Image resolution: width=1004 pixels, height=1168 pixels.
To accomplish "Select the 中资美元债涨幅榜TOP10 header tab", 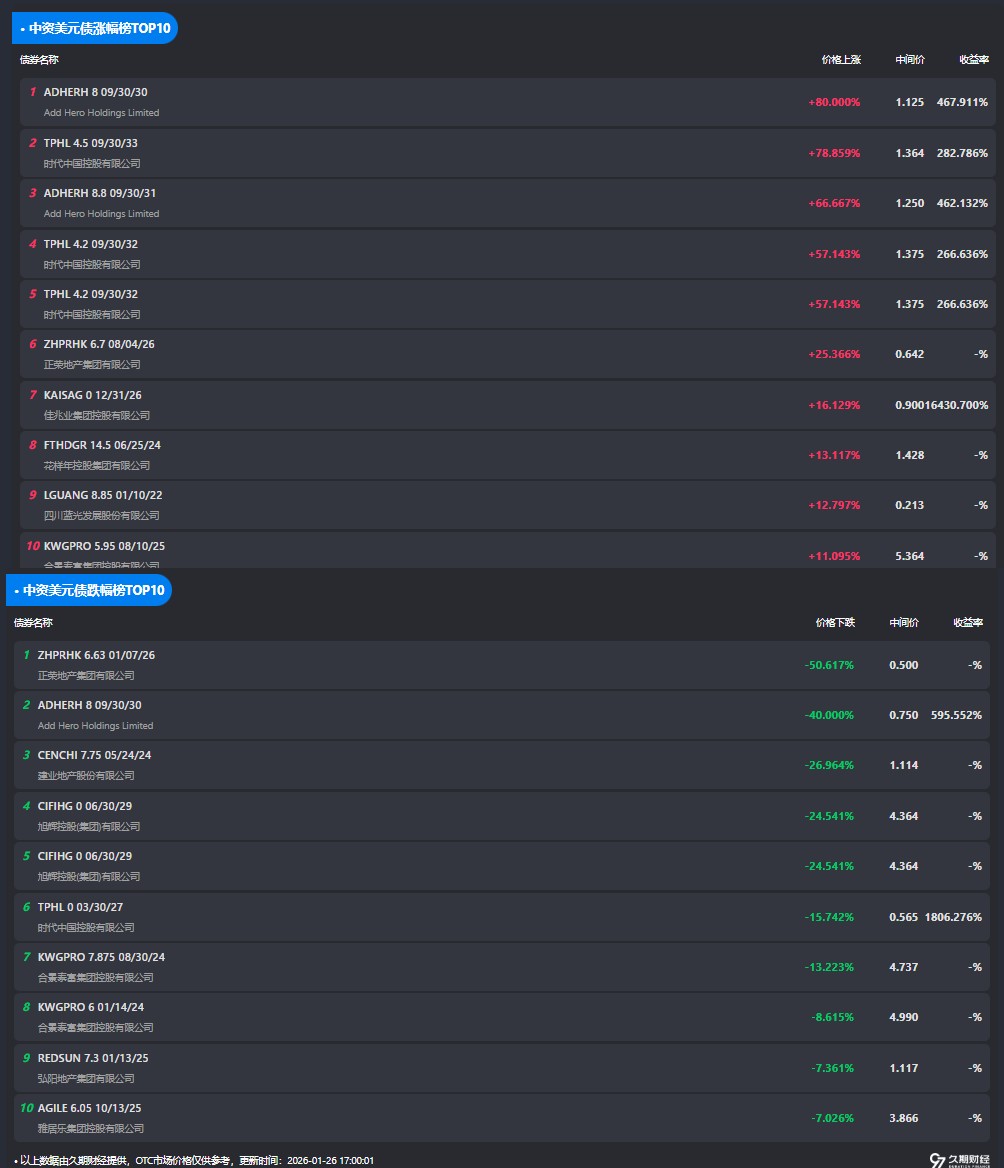I will 95,28.
